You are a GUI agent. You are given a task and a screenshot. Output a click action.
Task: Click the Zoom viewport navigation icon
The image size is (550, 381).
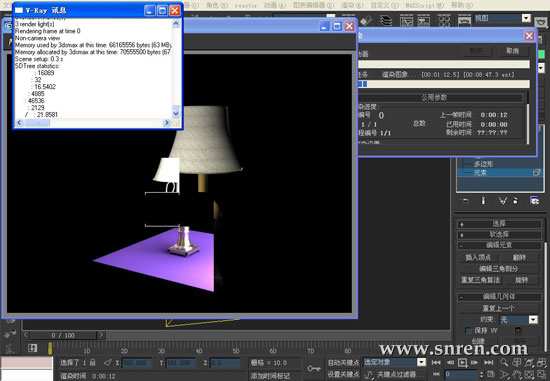(x=504, y=363)
